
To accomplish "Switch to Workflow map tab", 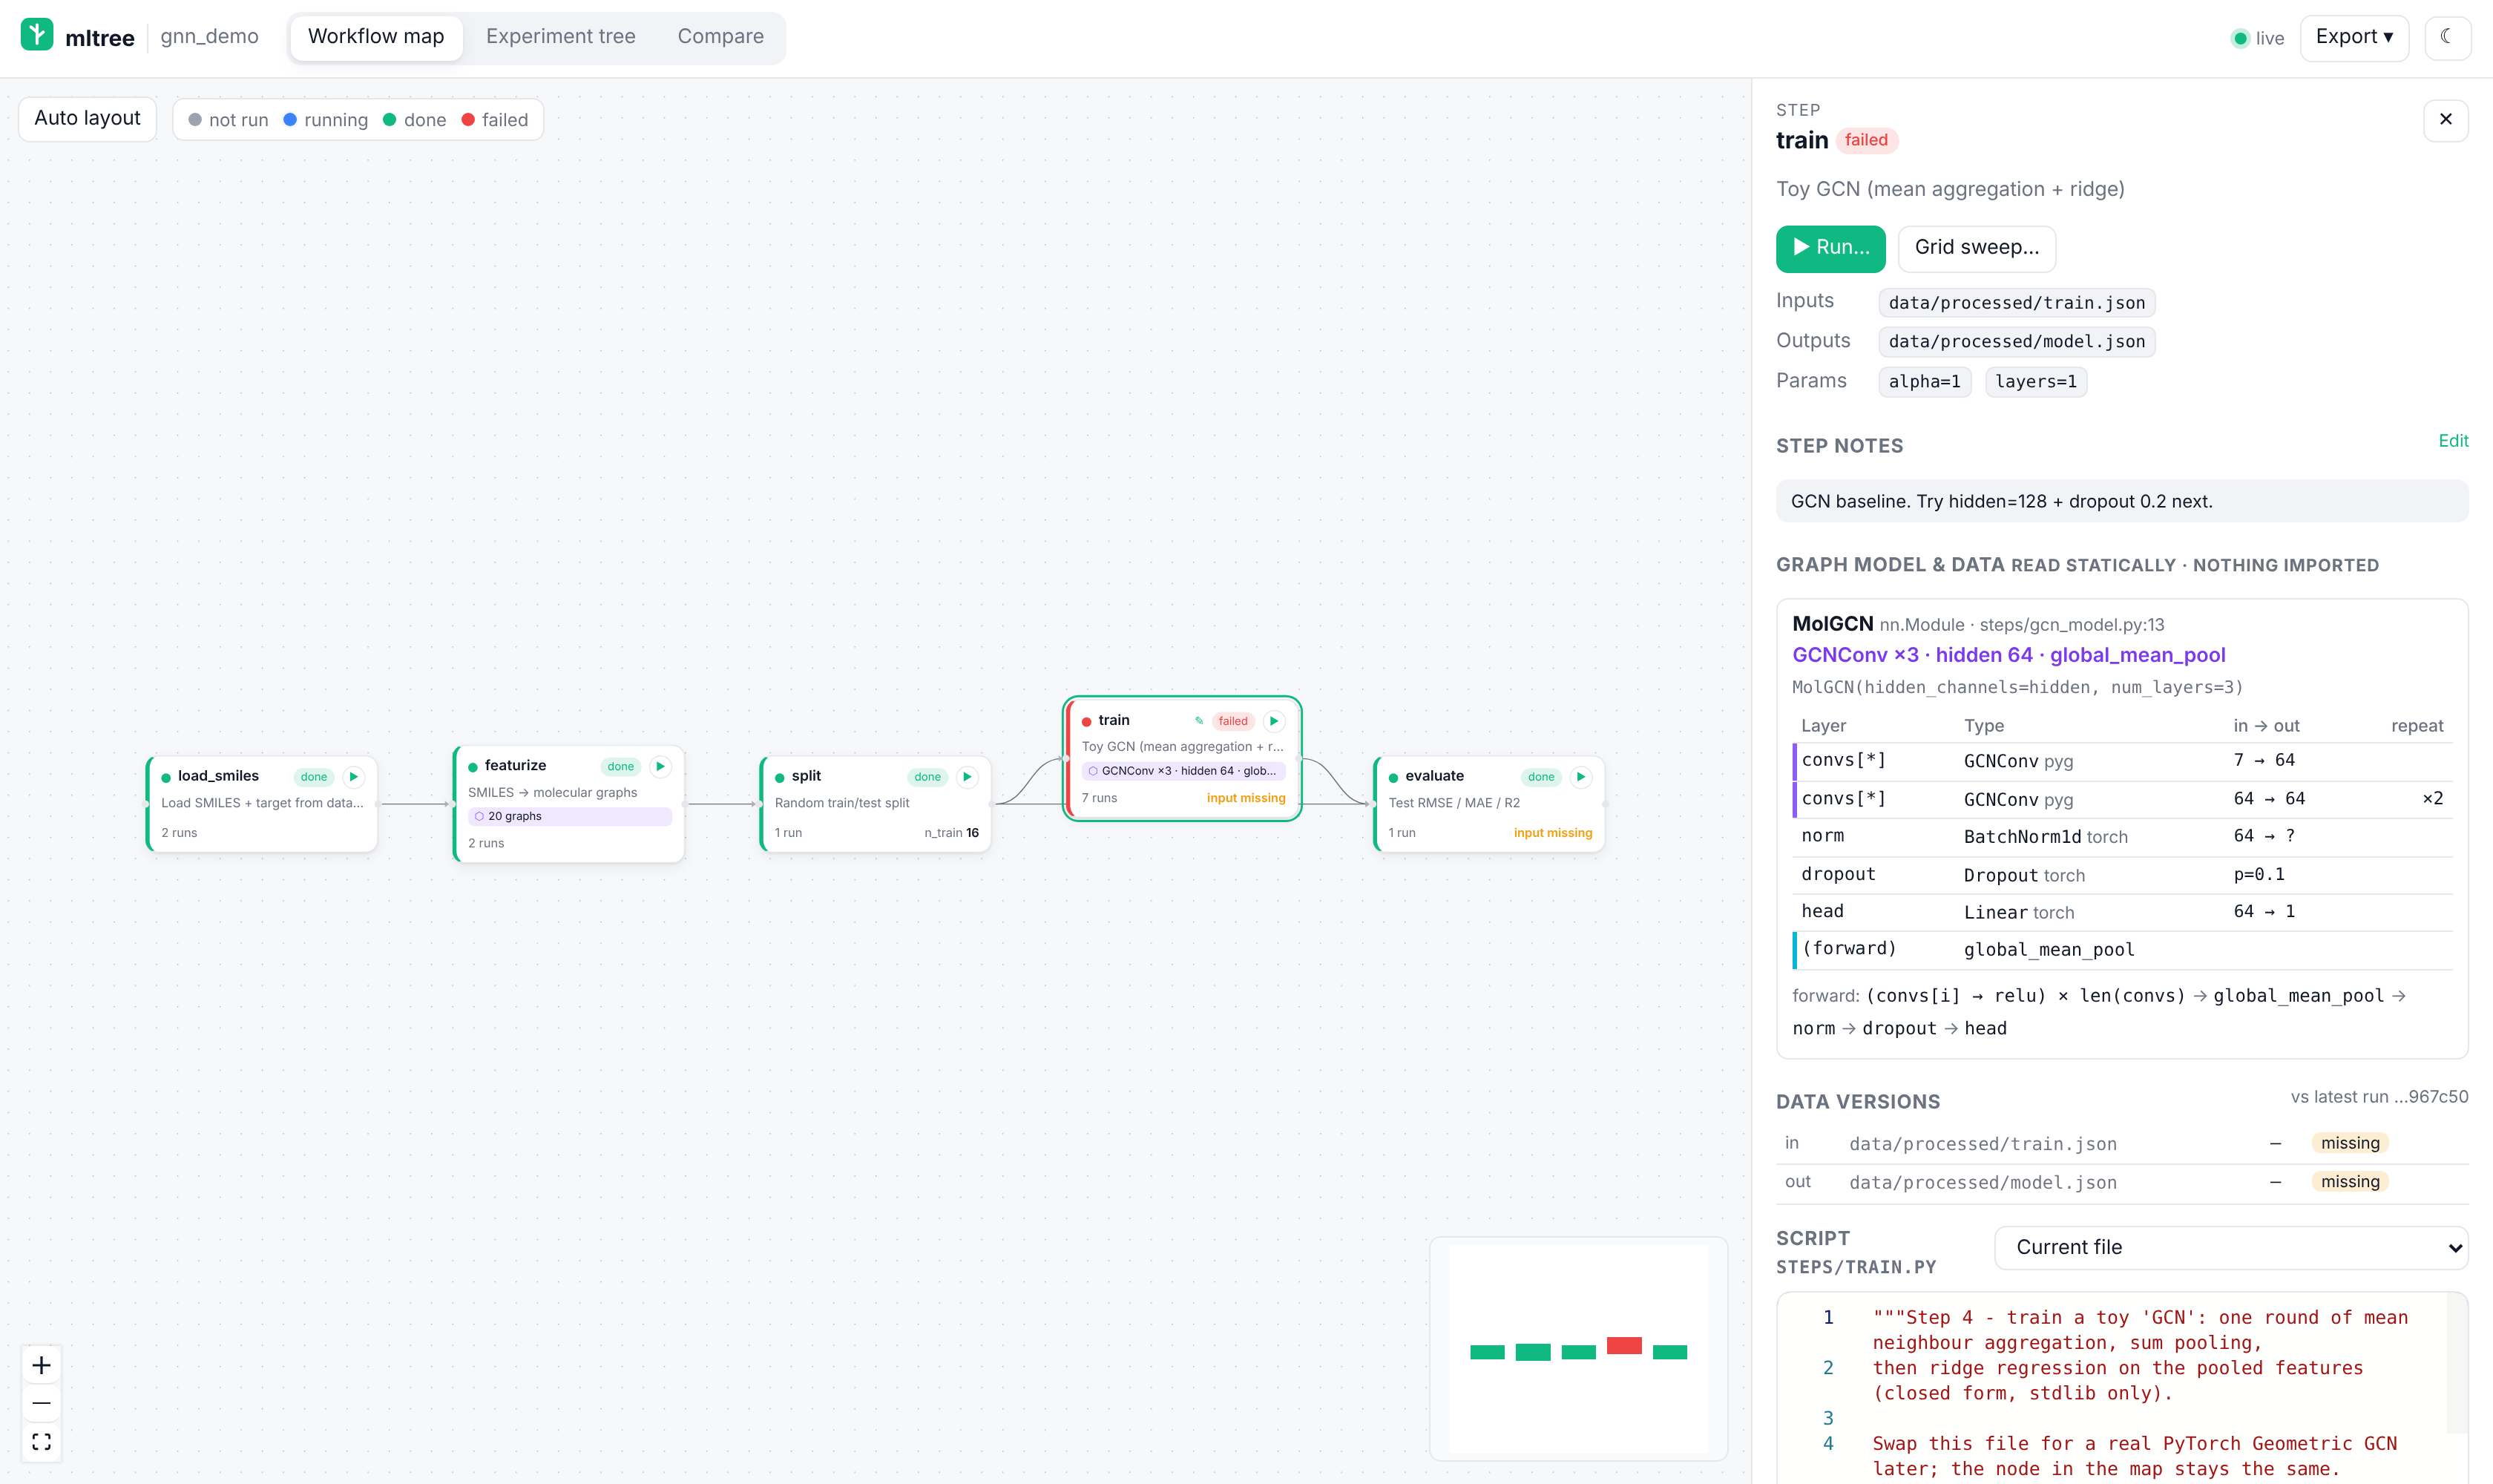I will (376, 37).
